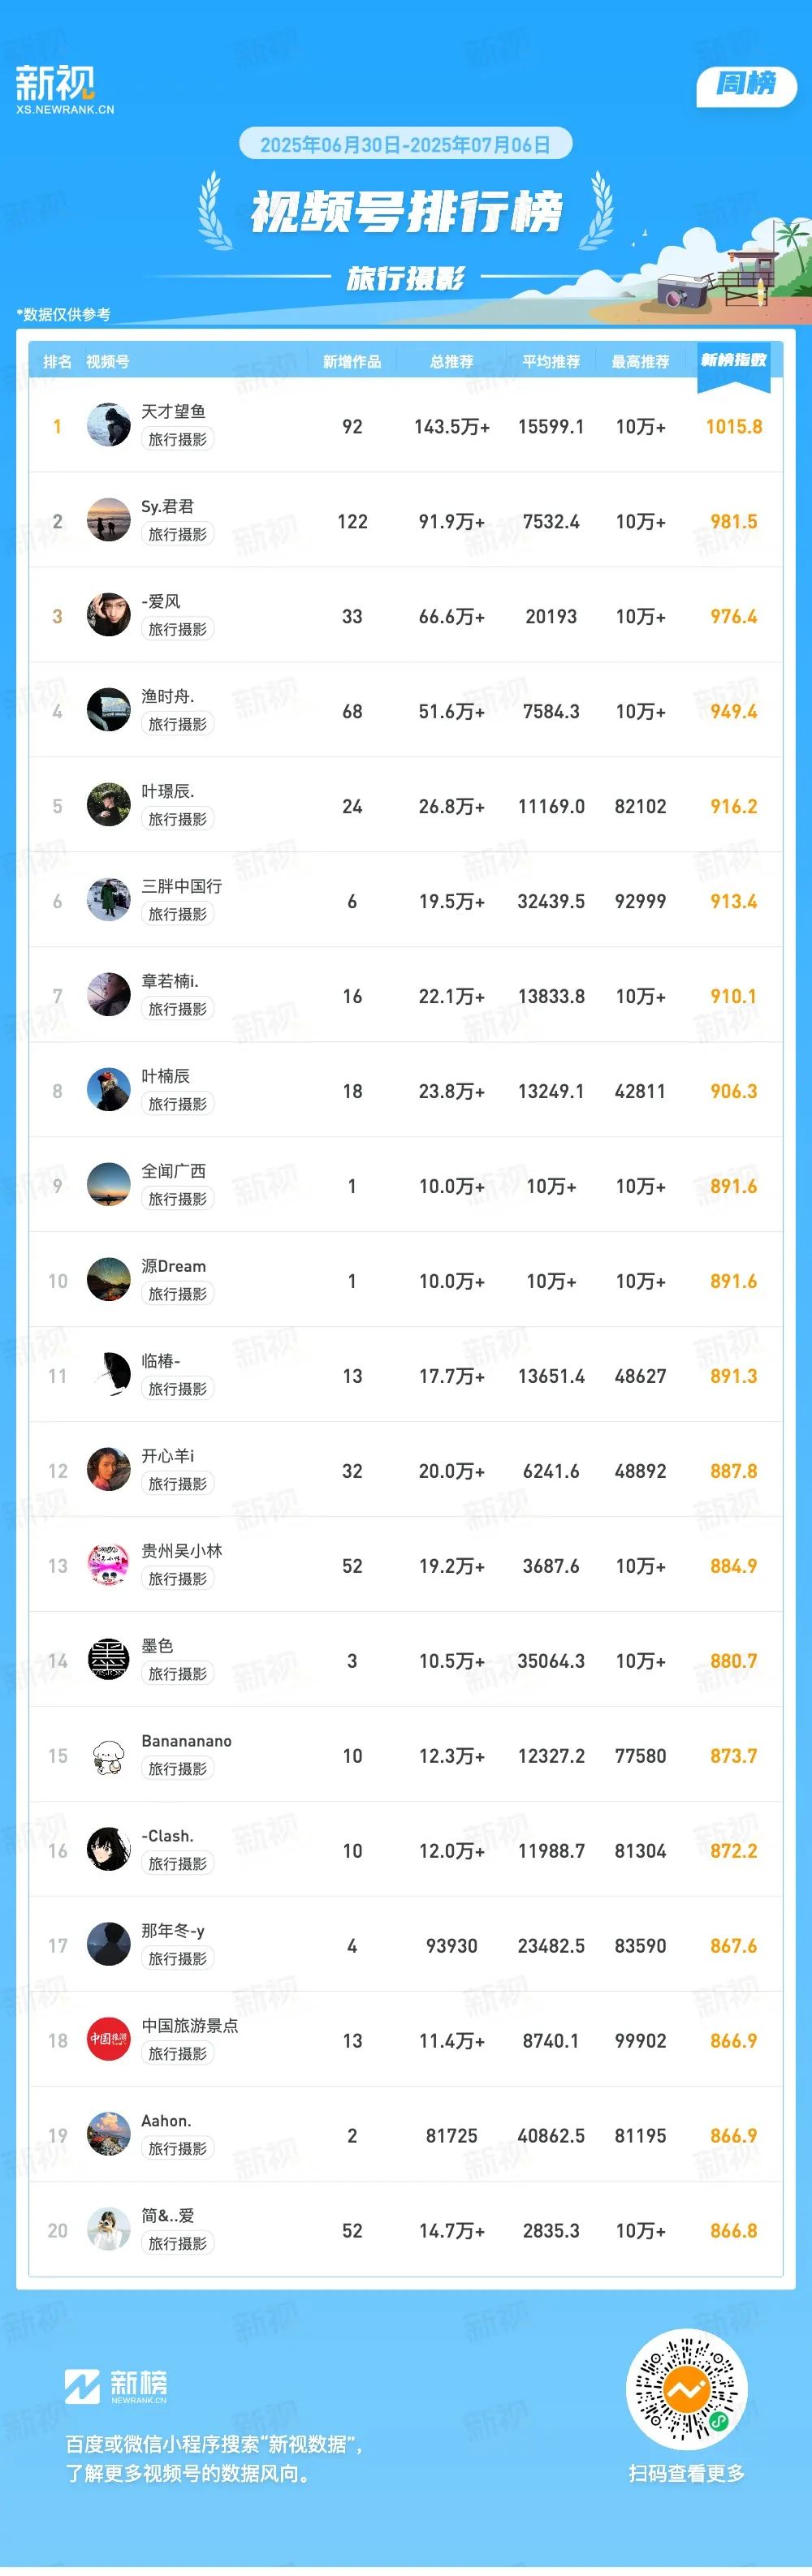Click the date range 2025年06月30日-07月06日 pill

point(405,144)
